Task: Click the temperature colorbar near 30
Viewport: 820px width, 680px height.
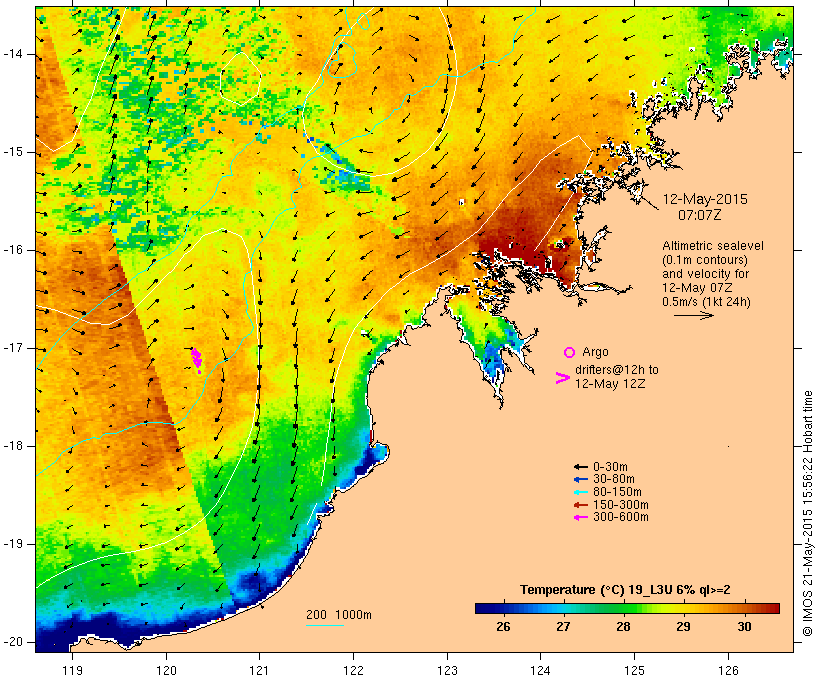Action: point(744,608)
